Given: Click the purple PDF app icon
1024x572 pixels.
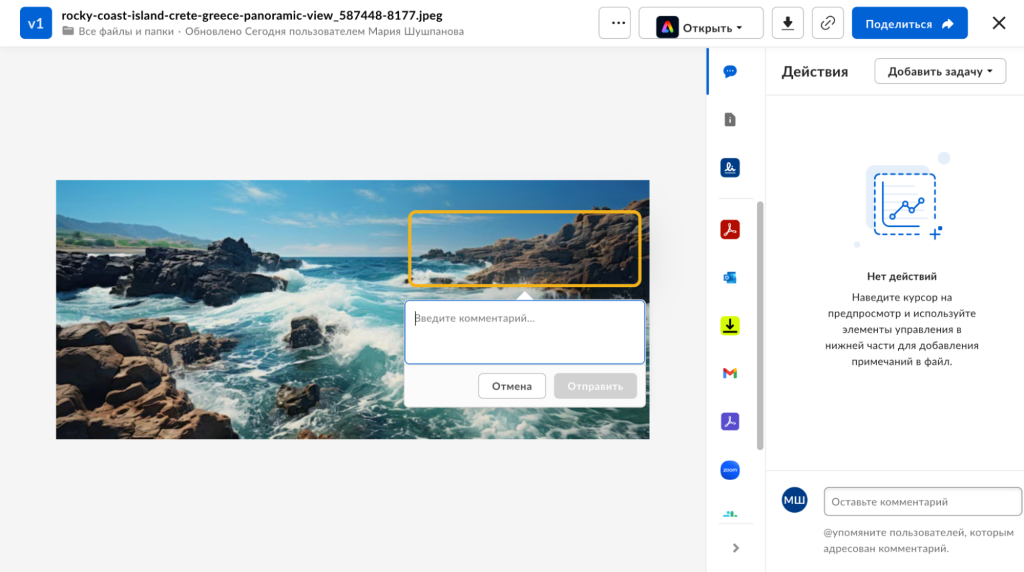Looking at the screenshot, I should click(x=730, y=422).
